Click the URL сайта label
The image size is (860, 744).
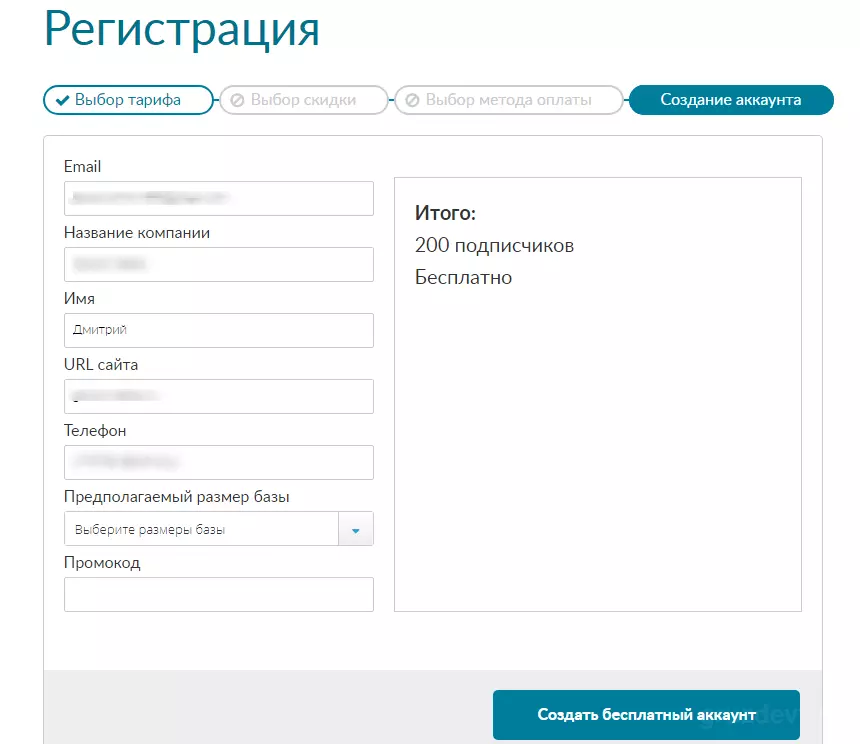[101, 365]
